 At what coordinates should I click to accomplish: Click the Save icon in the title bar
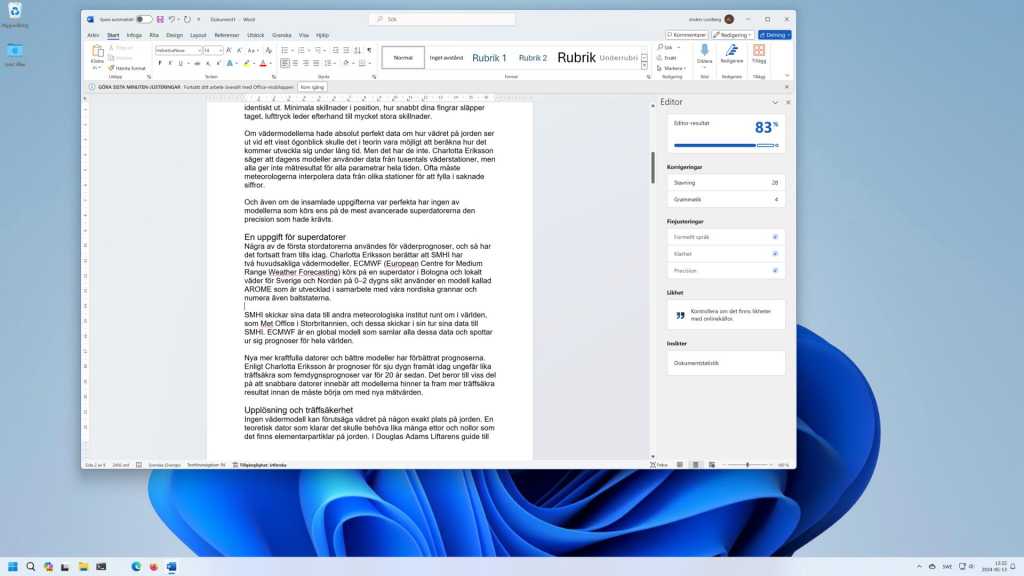pos(160,20)
